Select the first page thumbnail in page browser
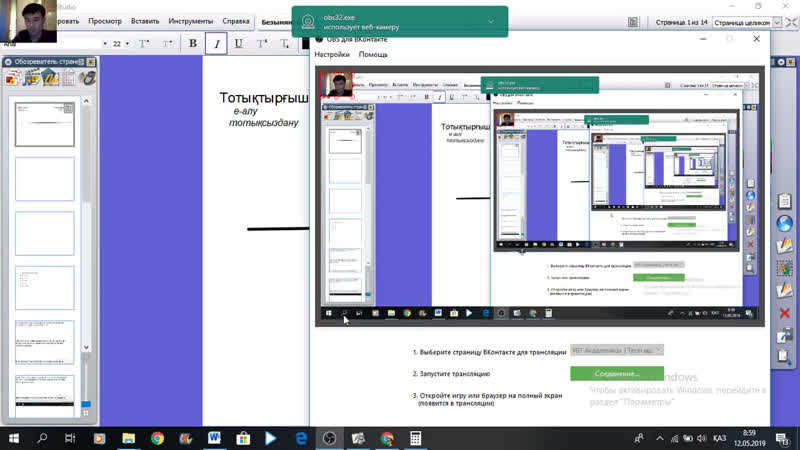The image size is (800, 450). pos(44,122)
